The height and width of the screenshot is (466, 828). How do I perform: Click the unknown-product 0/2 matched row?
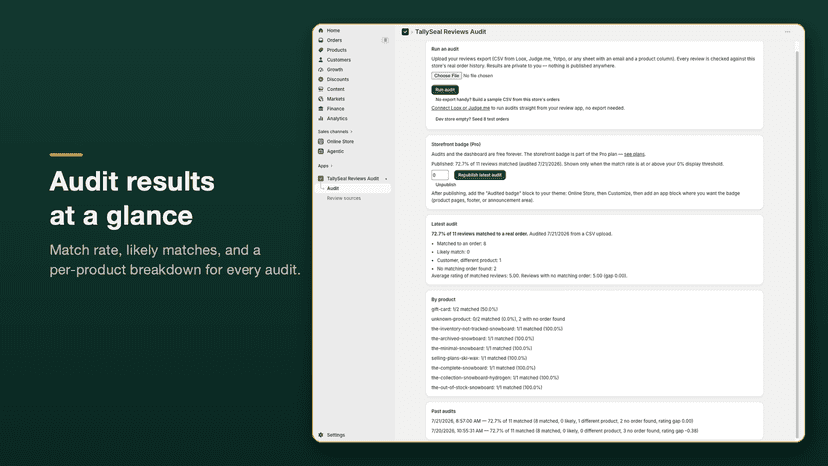[x=498, y=319]
